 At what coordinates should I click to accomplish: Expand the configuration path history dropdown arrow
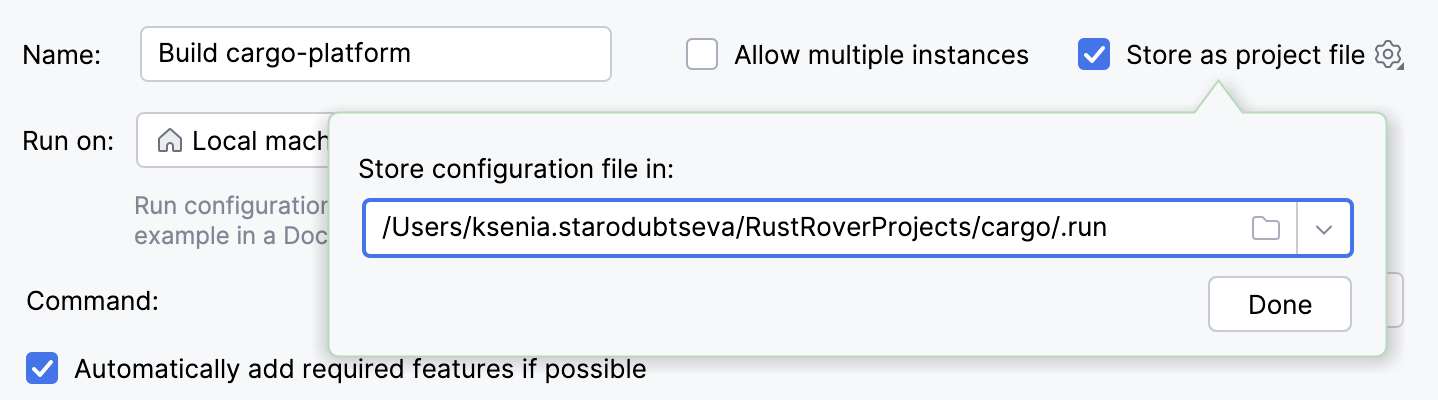pos(1324,228)
